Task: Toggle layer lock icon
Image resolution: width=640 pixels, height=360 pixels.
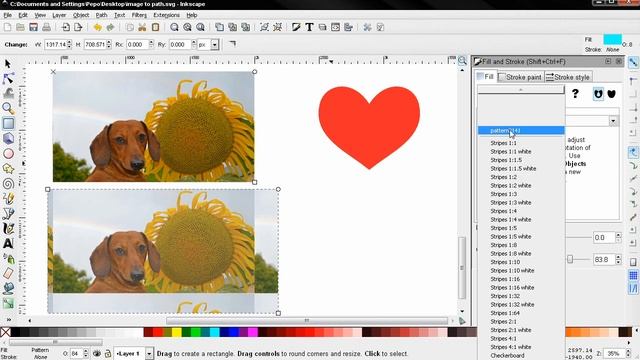Action: pos(108,353)
